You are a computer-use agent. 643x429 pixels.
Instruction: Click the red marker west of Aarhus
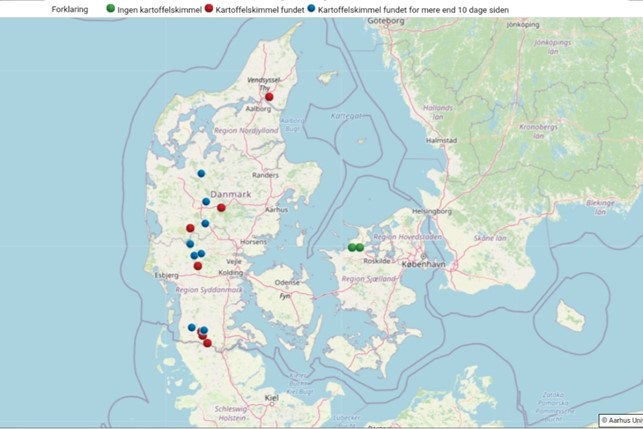coord(221,208)
